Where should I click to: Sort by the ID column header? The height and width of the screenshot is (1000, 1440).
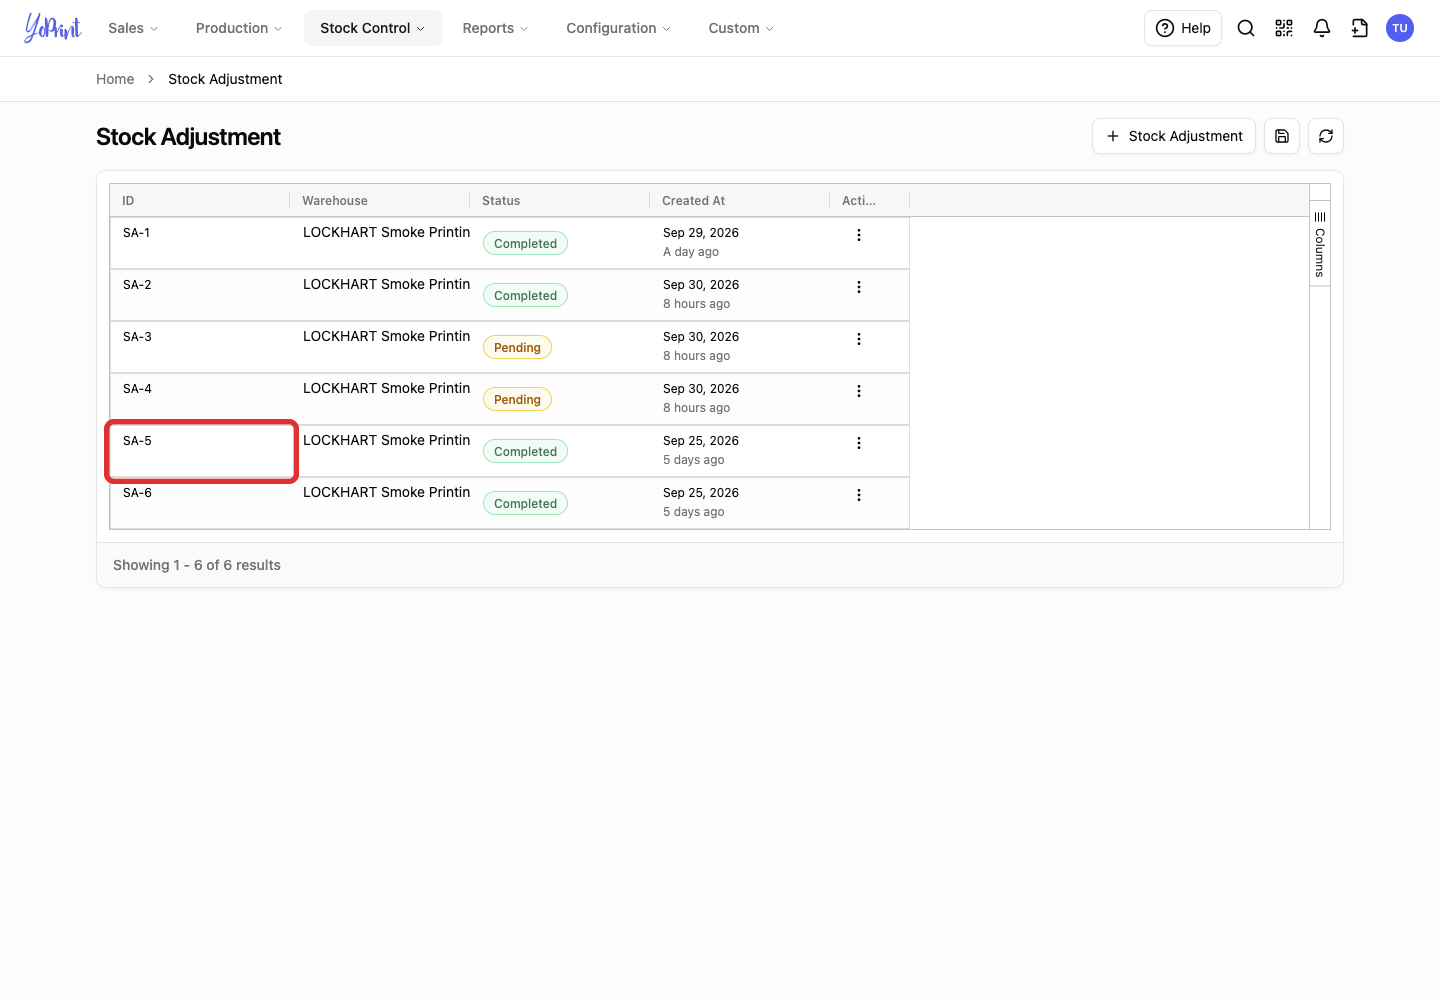point(200,201)
